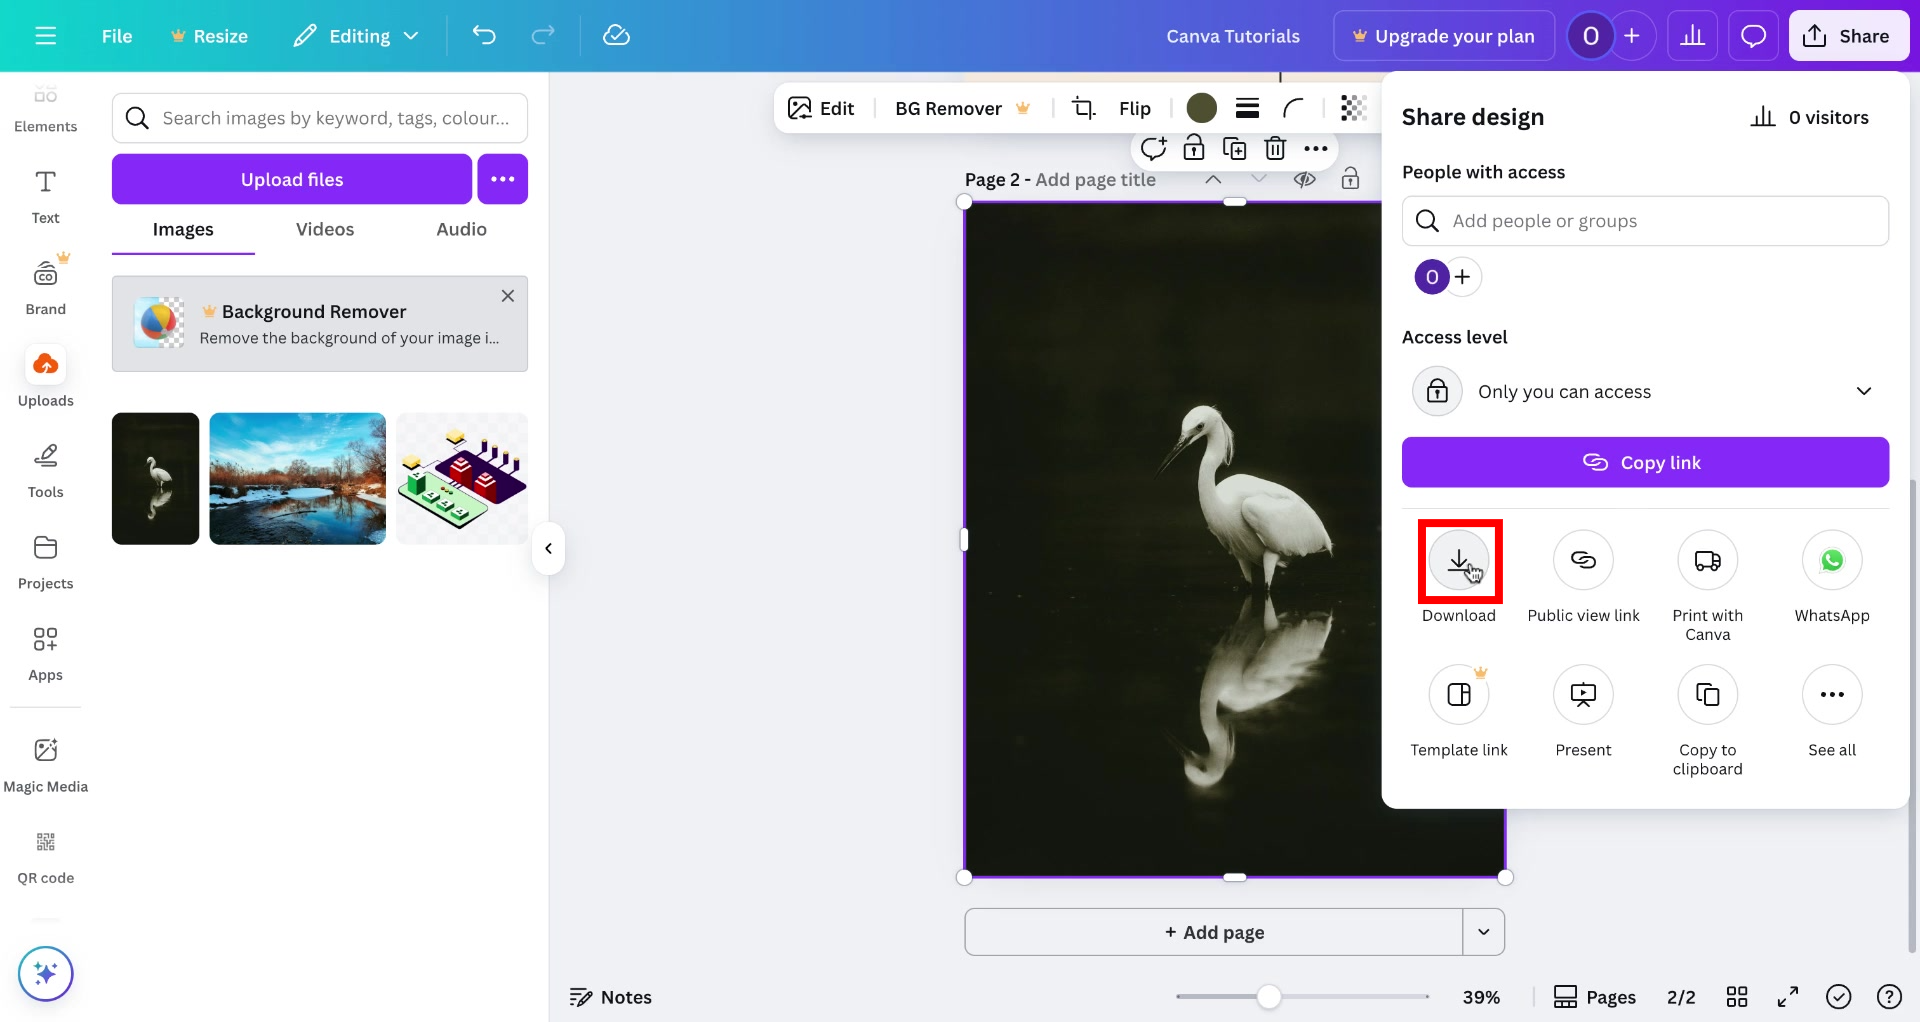Screen dimensions: 1920x1022
Task: Hide Page 2 with the eye toggle
Action: 1306,179
